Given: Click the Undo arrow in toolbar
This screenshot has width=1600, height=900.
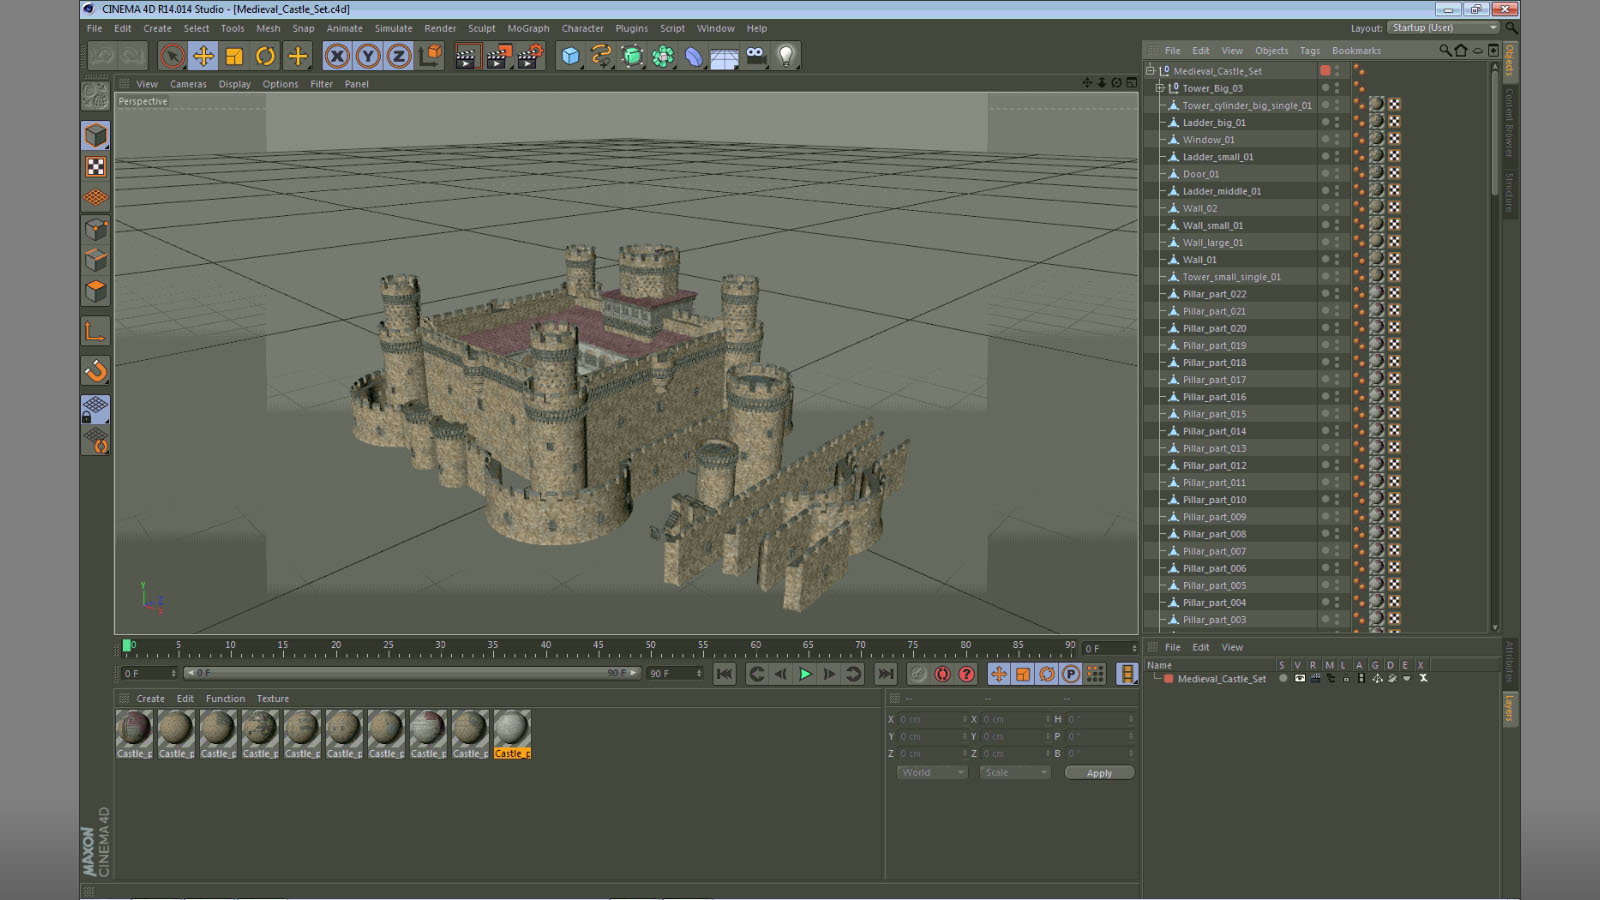Looking at the screenshot, I should pos(102,56).
